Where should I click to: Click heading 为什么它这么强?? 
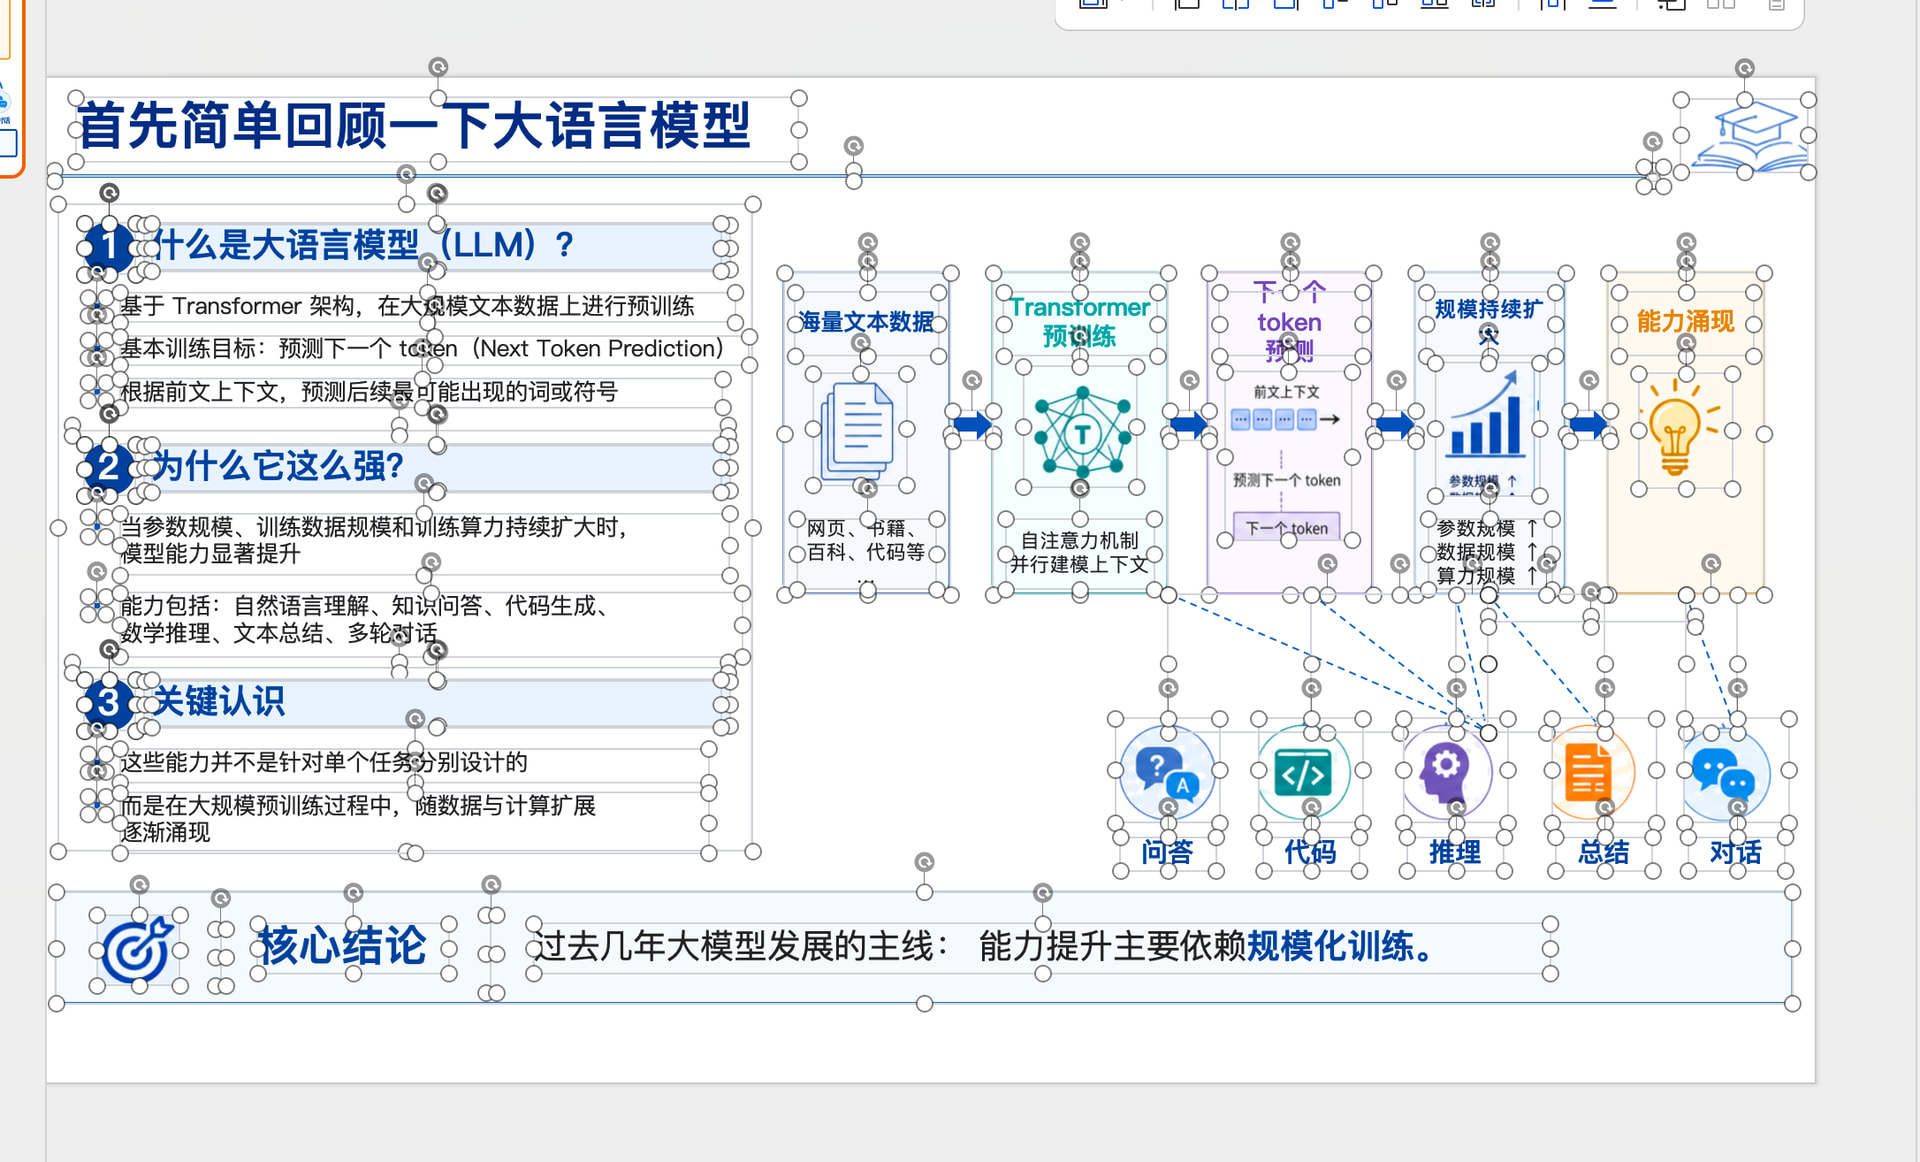(278, 466)
